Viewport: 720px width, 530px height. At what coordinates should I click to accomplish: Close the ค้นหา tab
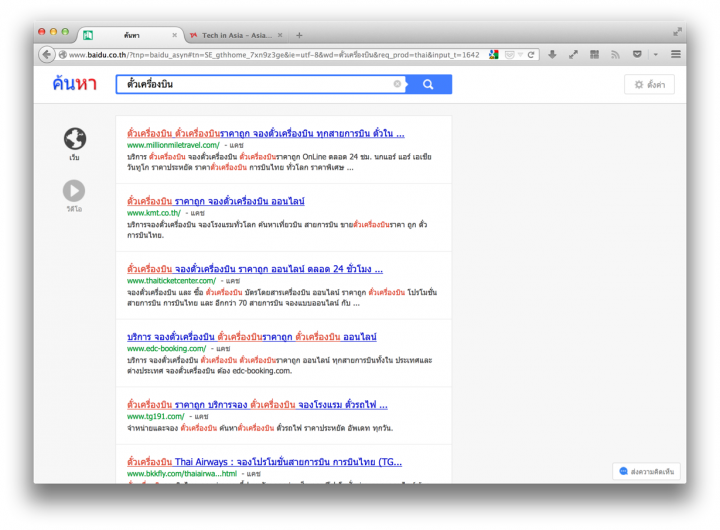(x=174, y=35)
